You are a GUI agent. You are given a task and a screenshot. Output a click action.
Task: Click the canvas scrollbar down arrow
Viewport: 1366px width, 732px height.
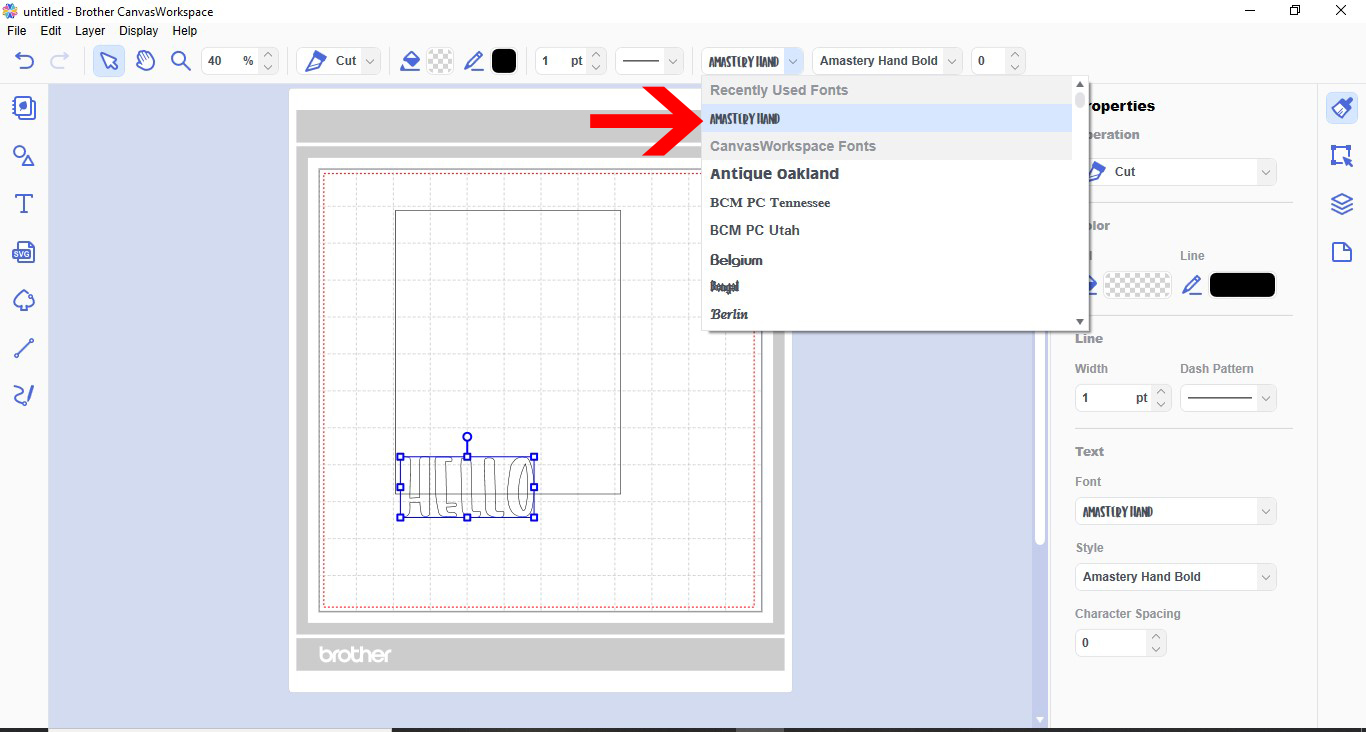pos(1040,719)
